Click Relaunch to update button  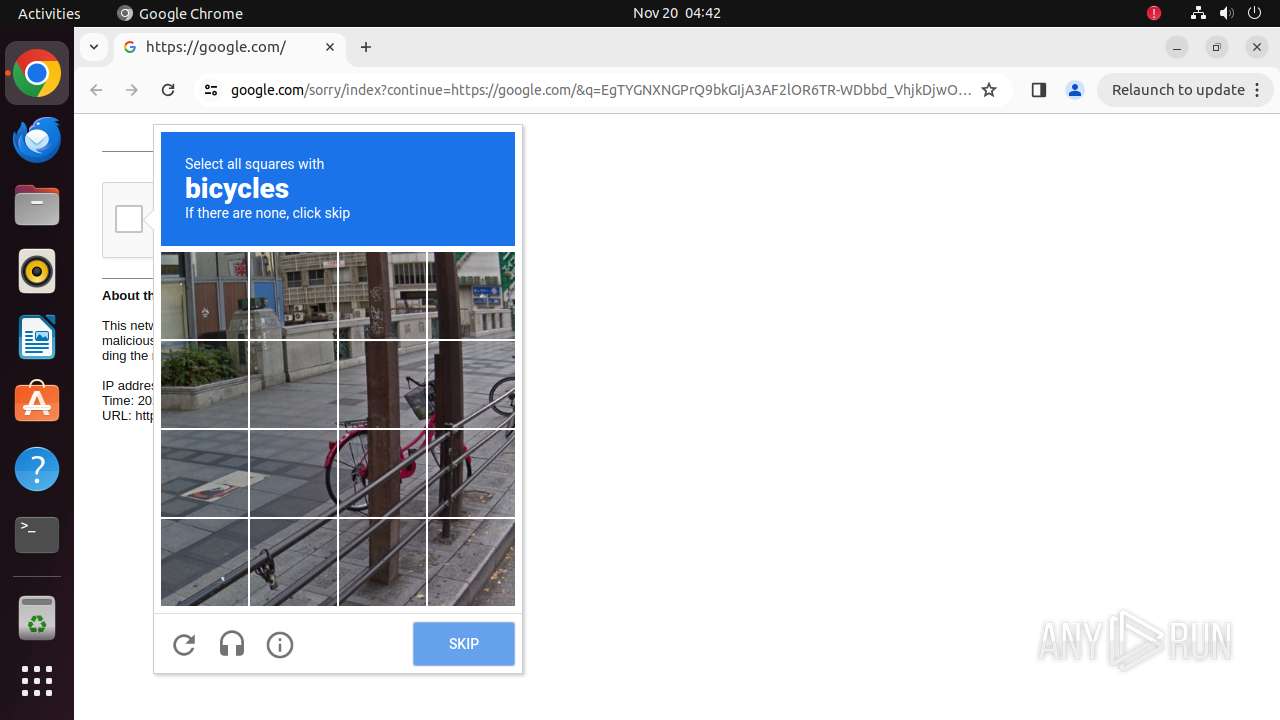1178,90
